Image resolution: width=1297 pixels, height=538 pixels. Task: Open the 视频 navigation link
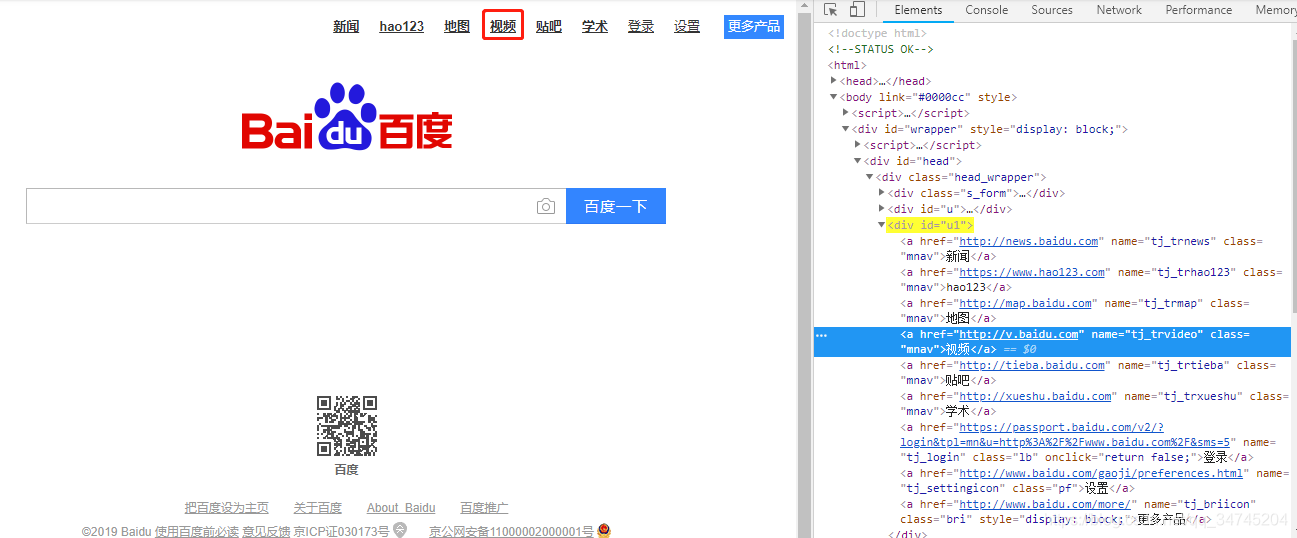tap(503, 26)
